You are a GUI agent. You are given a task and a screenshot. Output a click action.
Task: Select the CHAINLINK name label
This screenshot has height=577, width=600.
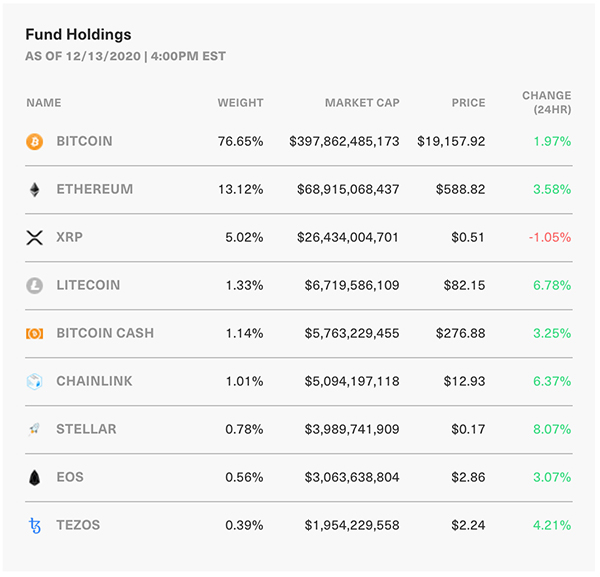point(94,381)
